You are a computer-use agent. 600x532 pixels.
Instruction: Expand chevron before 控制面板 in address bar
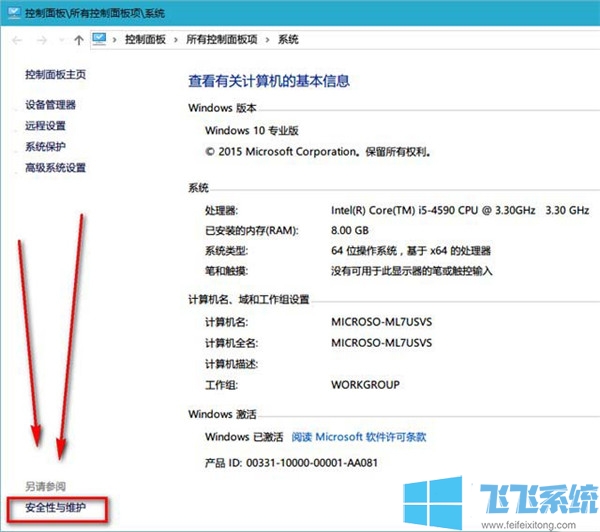point(114,40)
